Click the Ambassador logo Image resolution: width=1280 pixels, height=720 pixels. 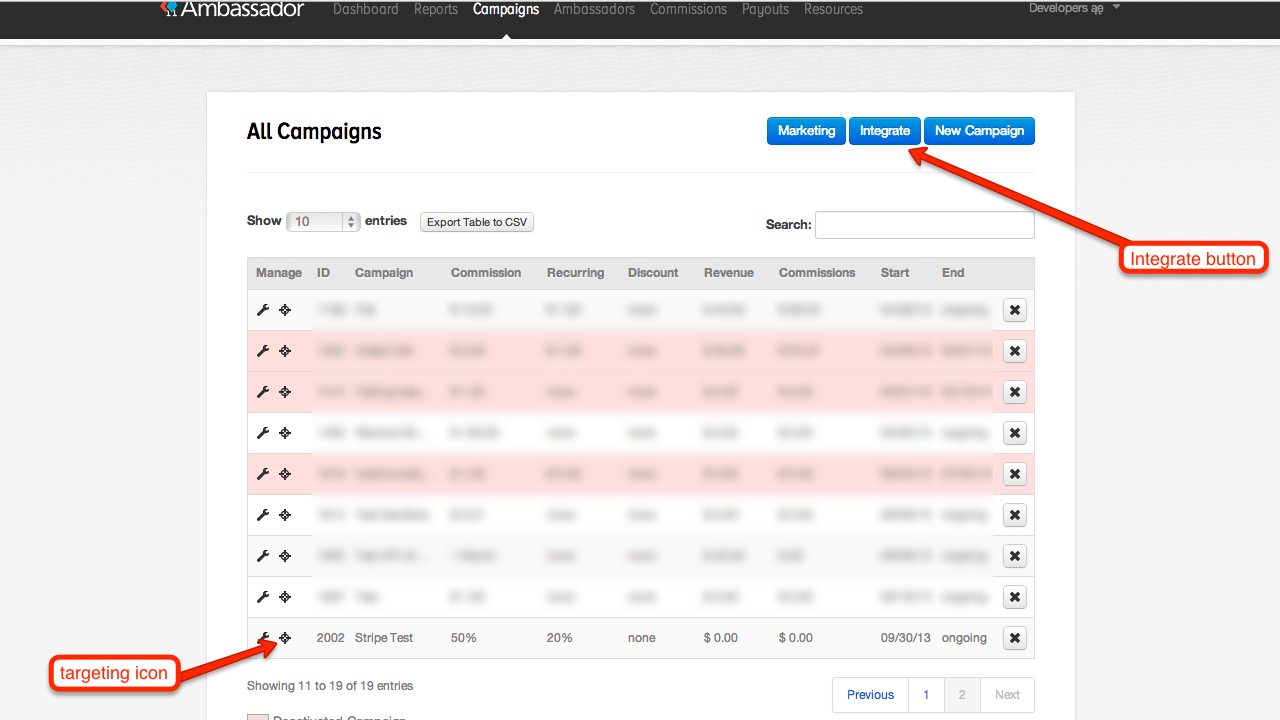(232, 9)
